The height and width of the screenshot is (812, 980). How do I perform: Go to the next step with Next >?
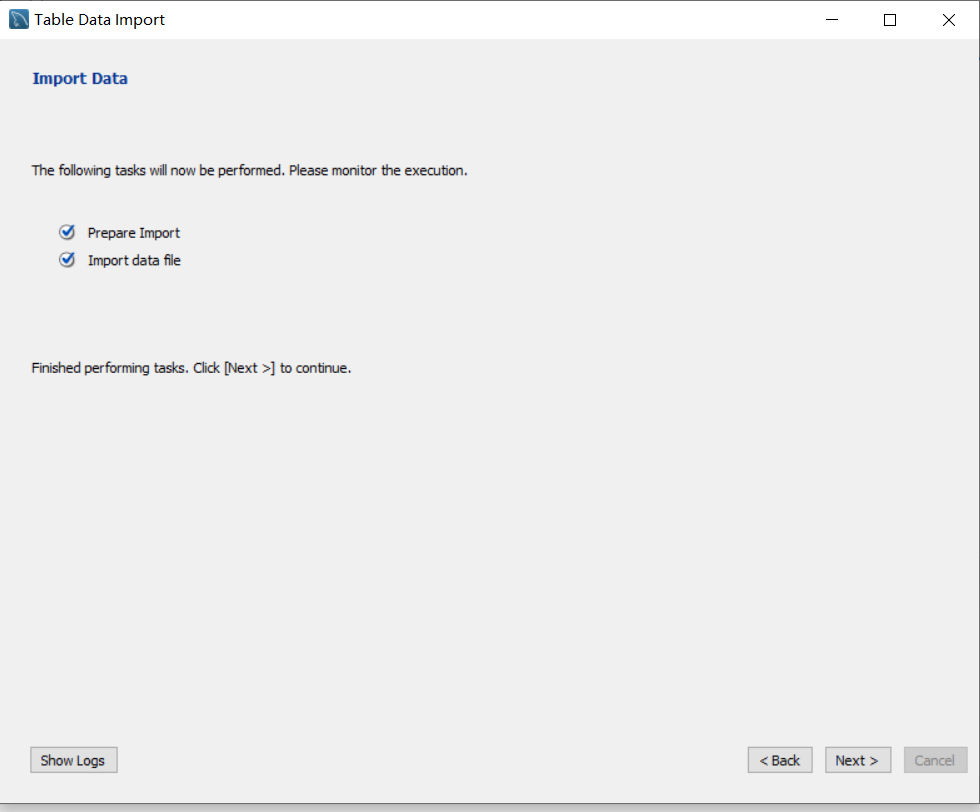pos(857,760)
